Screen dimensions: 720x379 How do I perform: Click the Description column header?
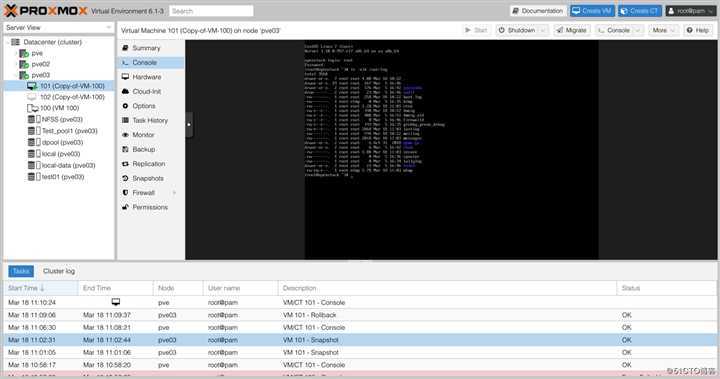tap(447, 288)
